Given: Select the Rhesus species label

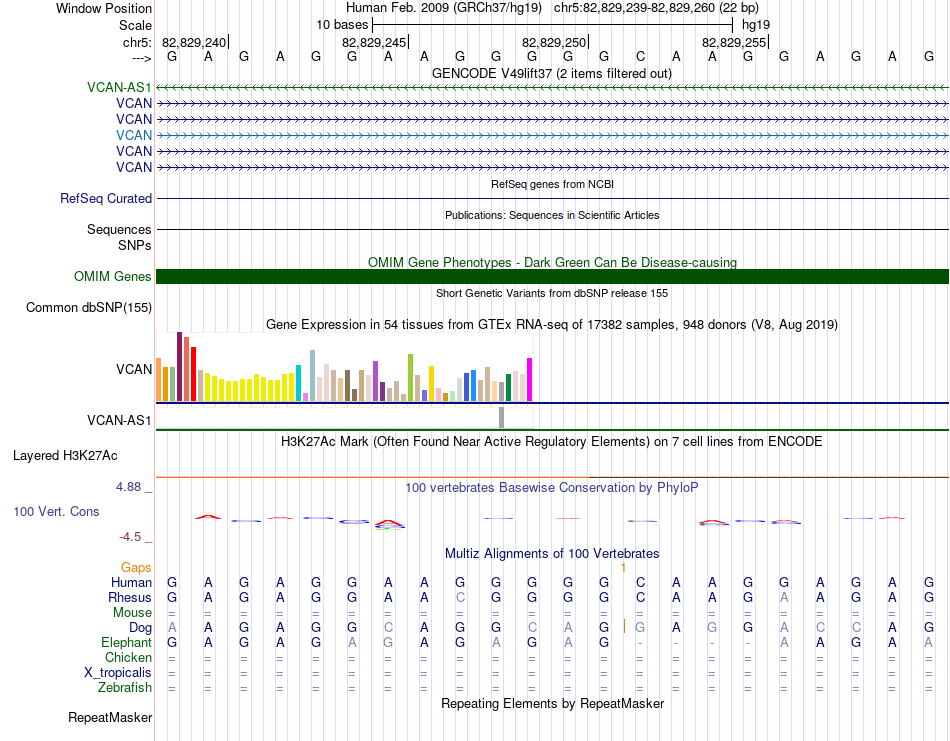Looking at the screenshot, I should pos(130,598).
